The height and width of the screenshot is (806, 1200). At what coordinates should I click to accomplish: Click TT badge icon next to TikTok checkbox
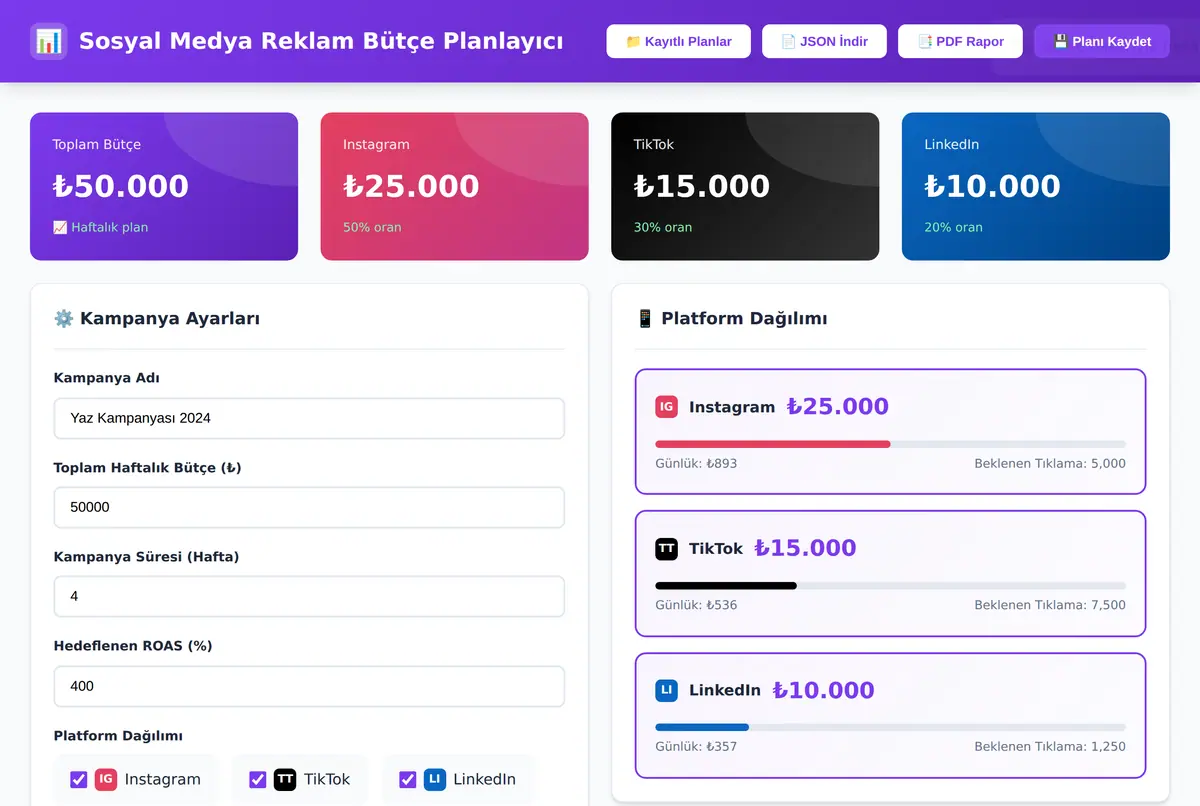[x=285, y=779]
